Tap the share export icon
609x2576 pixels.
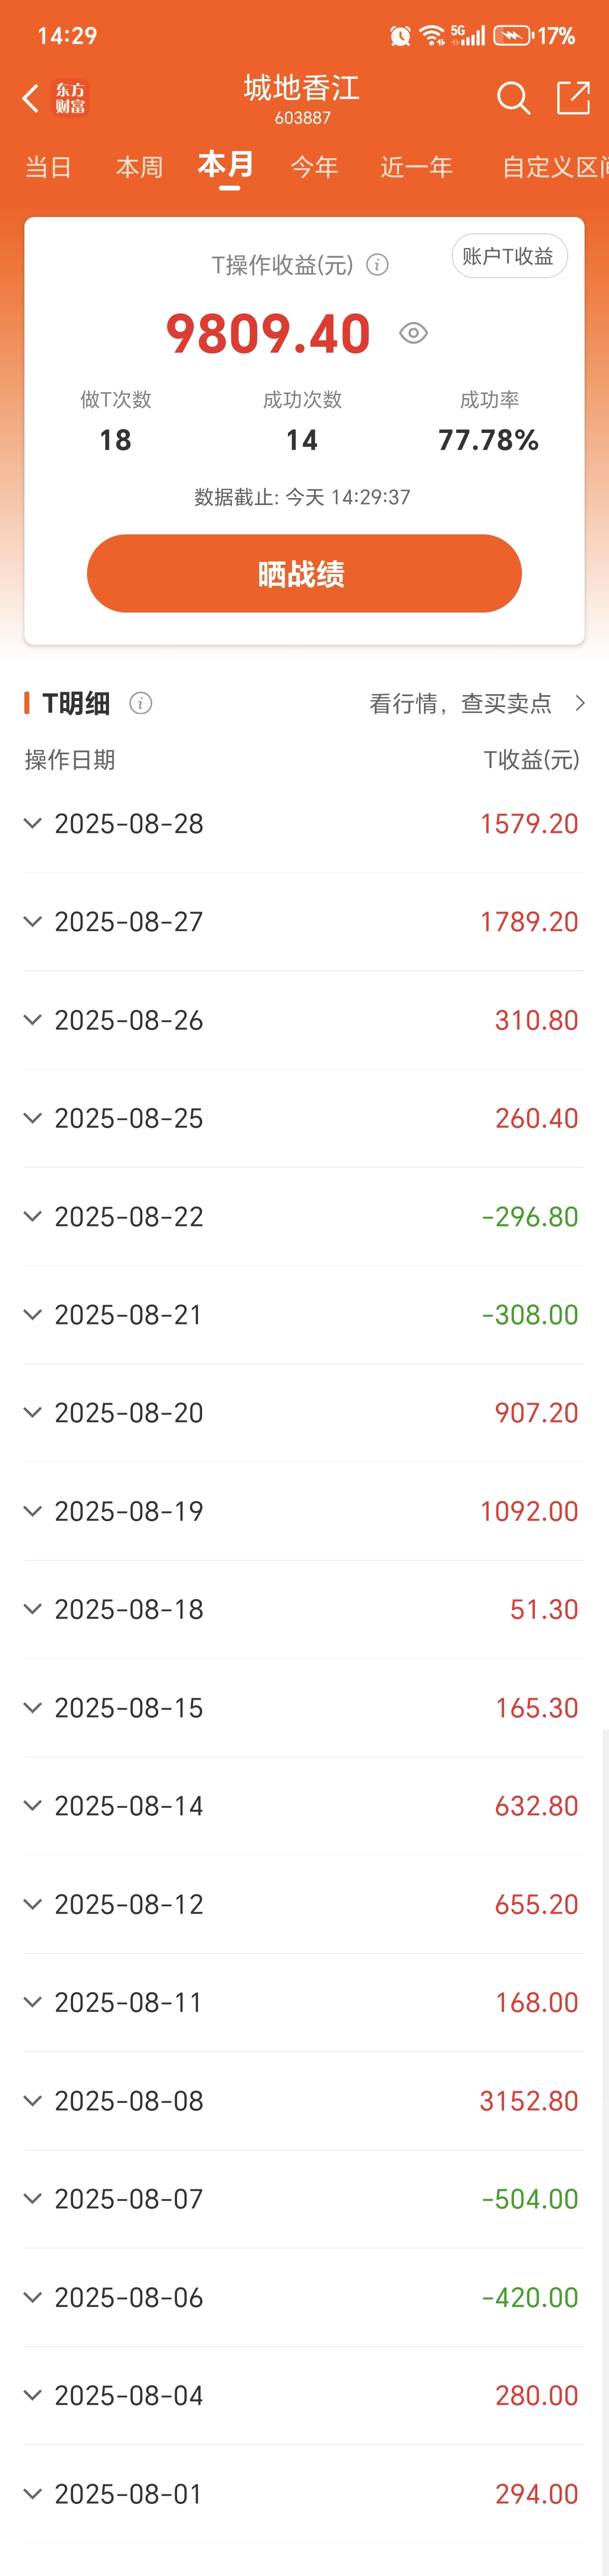(573, 98)
